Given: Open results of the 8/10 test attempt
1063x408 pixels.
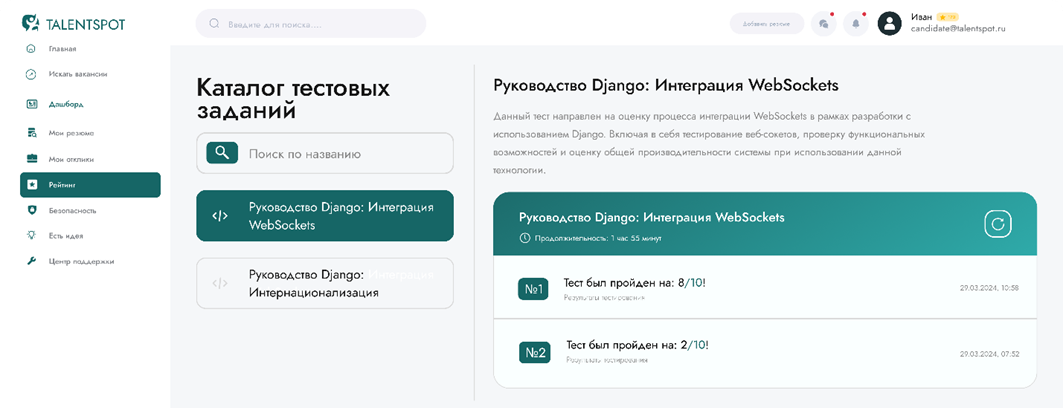Looking at the screenshot, I should point(605,297).
